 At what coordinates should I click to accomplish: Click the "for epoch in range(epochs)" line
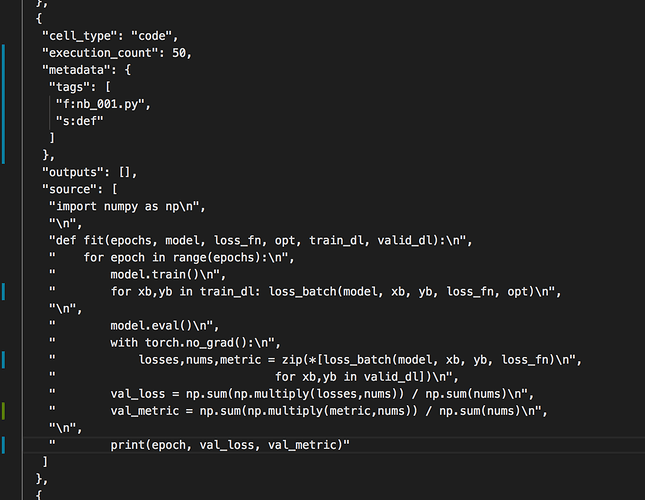click(x=180, y=257)
